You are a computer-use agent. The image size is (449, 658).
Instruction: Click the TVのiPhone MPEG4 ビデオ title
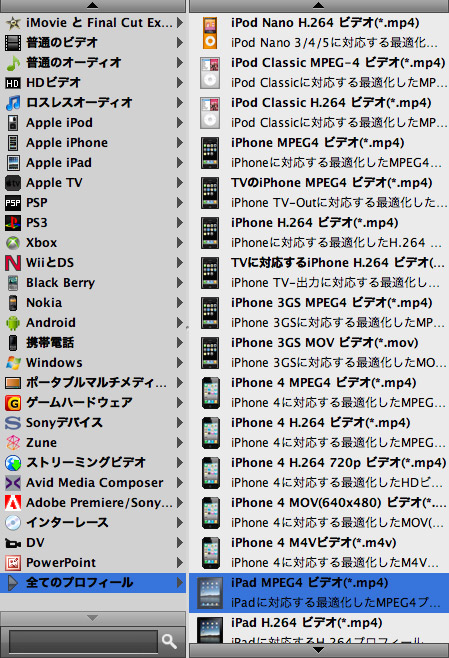[x=332, y=183]
